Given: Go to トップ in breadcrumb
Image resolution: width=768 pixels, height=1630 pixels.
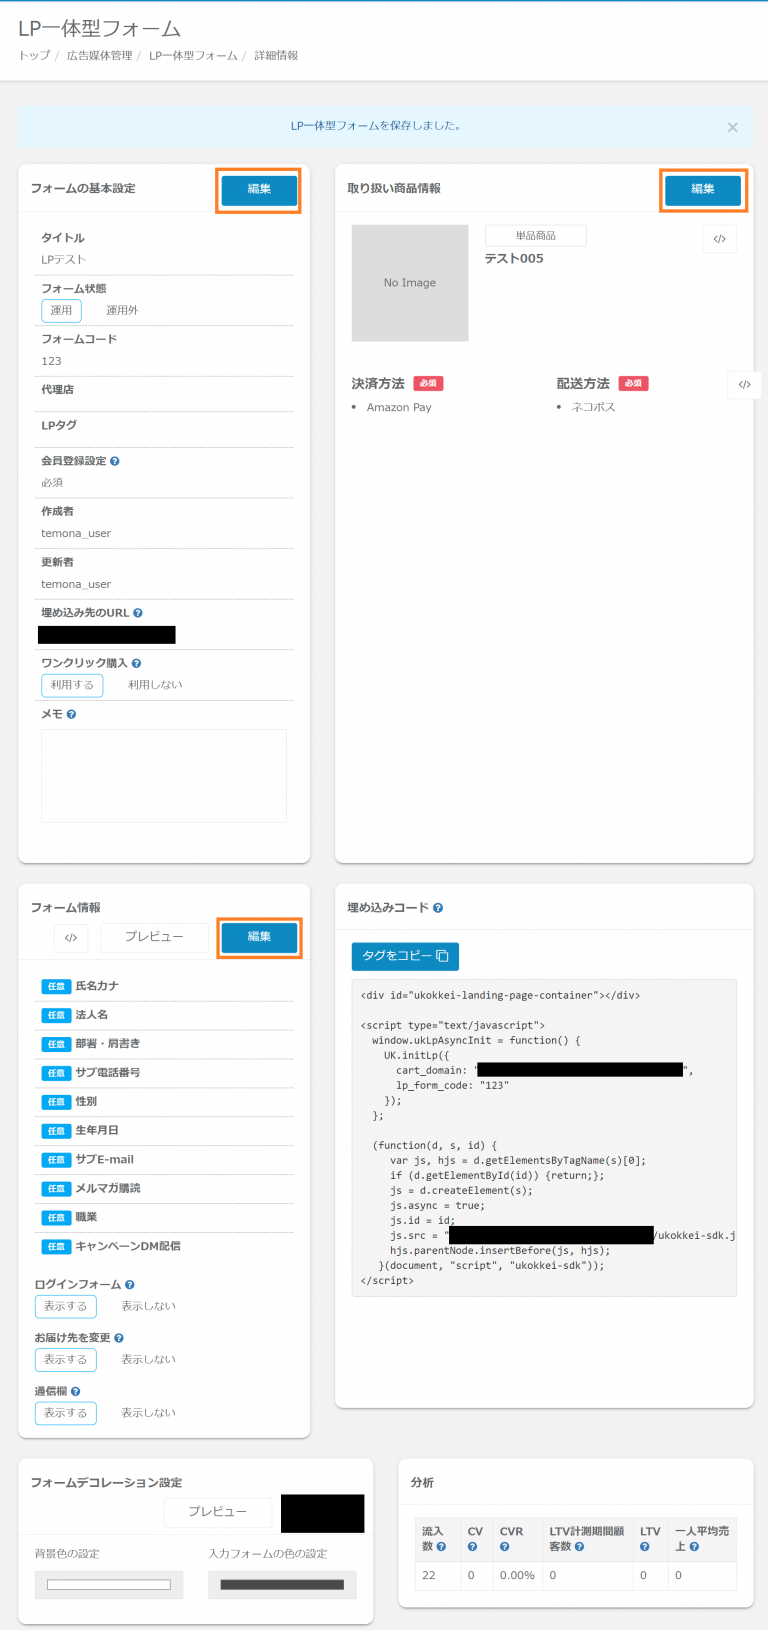Looking at the screenshot, I should click(x=34, y=56).
